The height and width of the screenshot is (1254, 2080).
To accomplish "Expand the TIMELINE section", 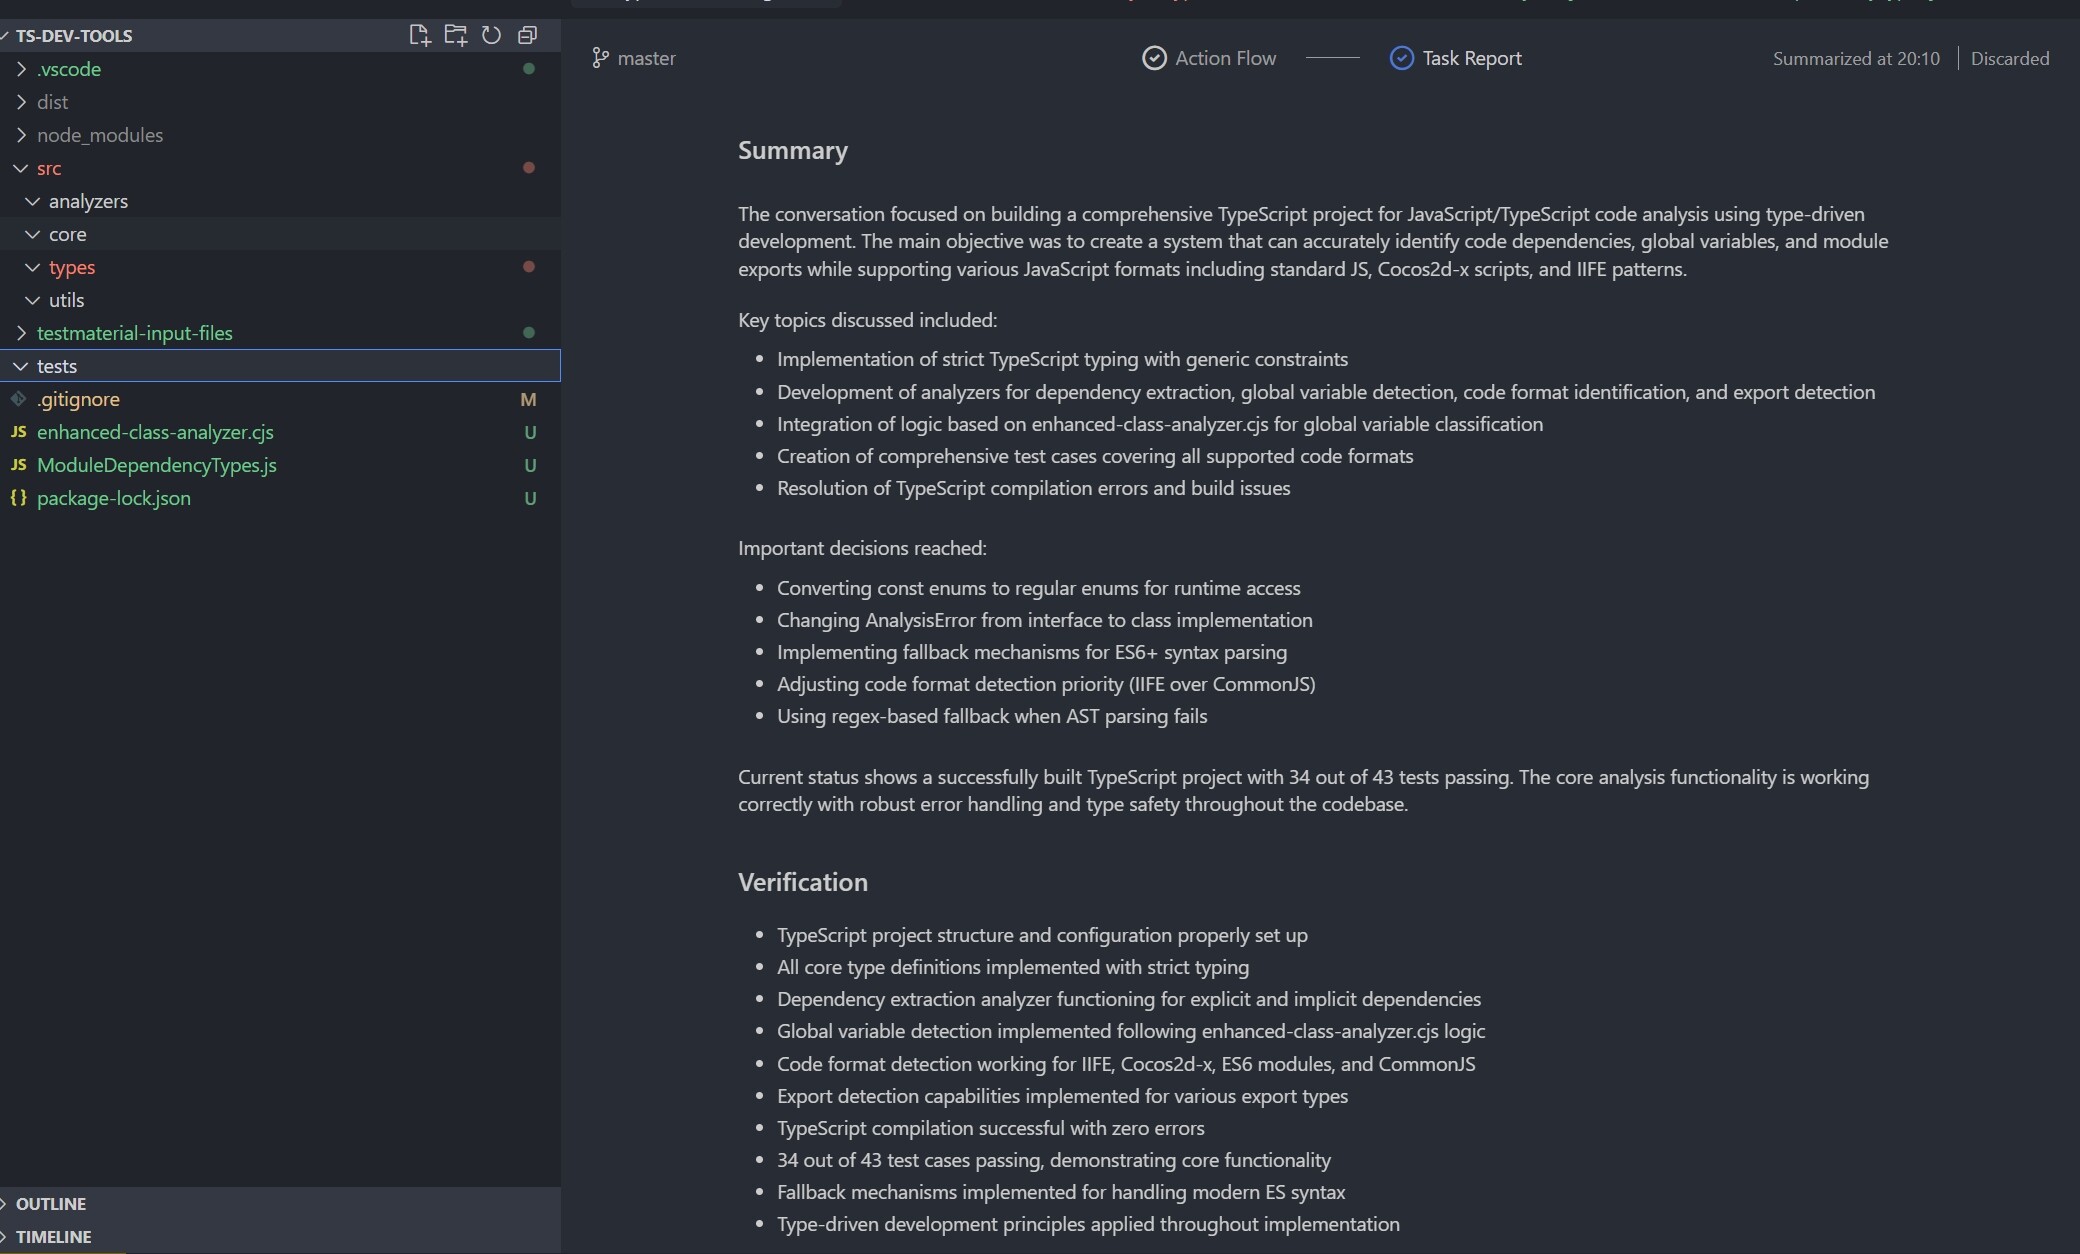I will tap(53, 1236).
